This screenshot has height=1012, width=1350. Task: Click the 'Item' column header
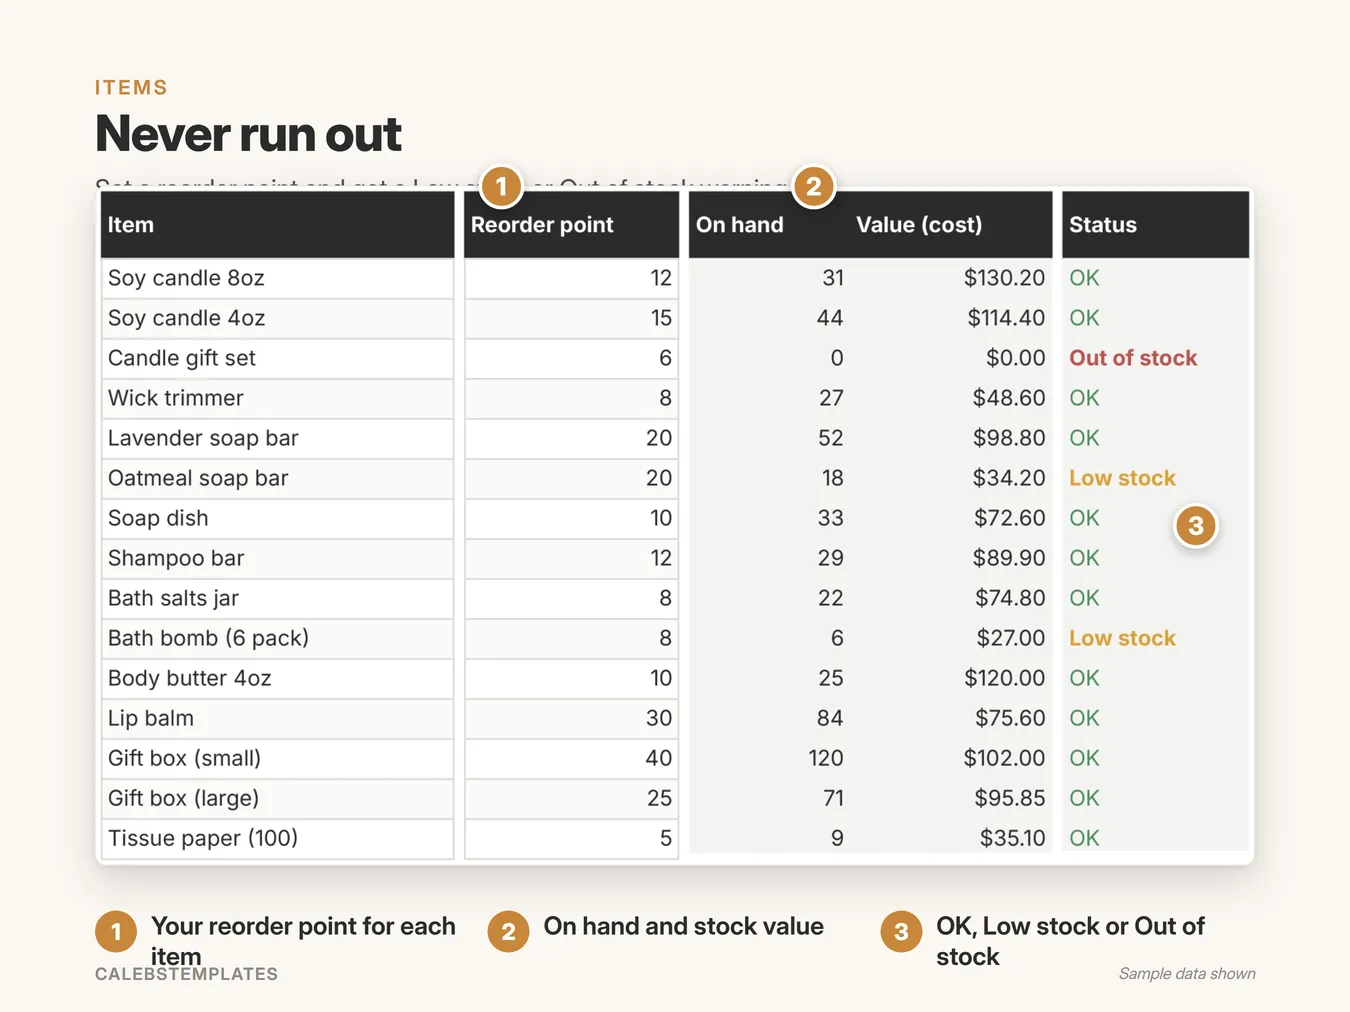[x=278, y=225]
